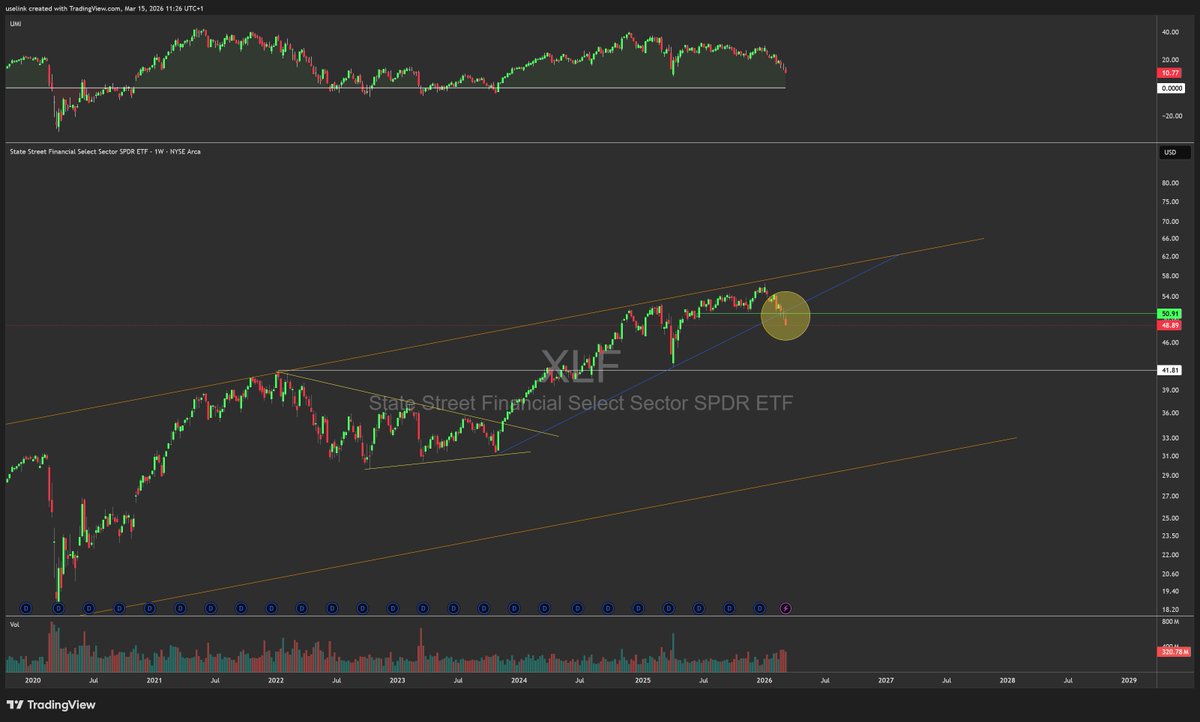Click the 29.00 price scale label
The height and width of the screenshot is (722, 1200).
point(1171,475)
